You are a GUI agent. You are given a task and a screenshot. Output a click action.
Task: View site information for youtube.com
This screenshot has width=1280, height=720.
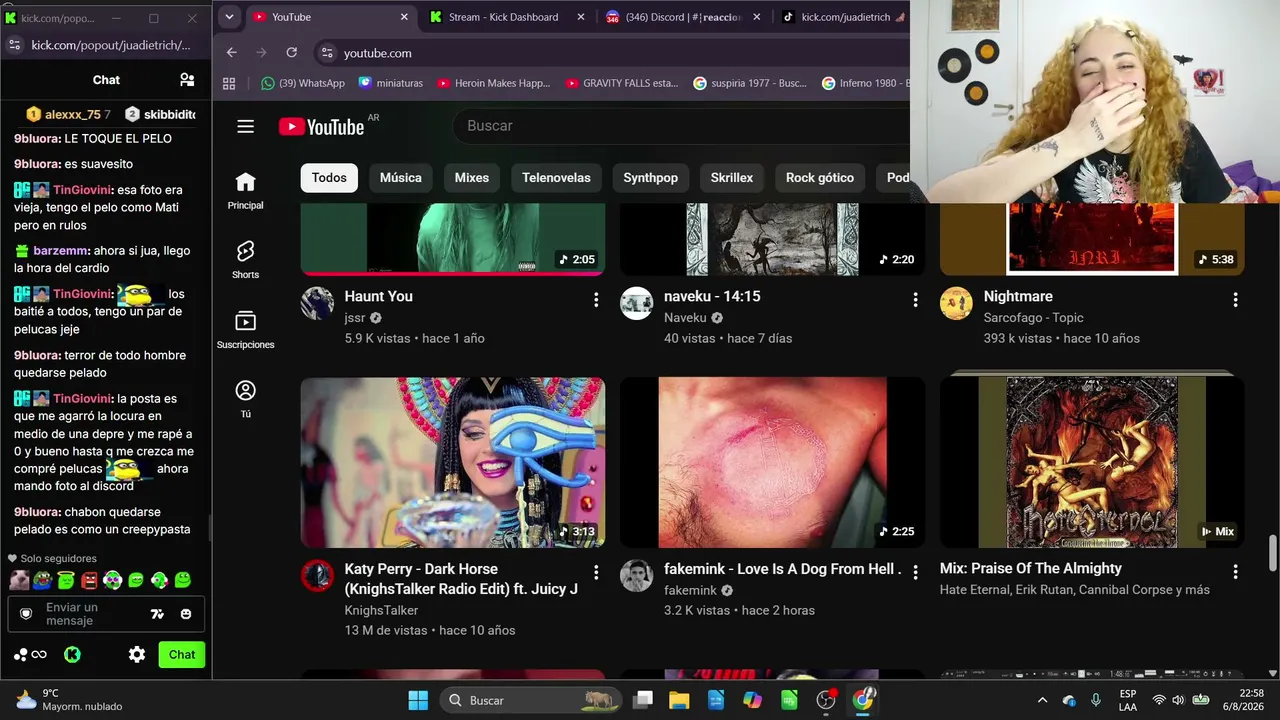pyautogui.click(x=326, y=53)
